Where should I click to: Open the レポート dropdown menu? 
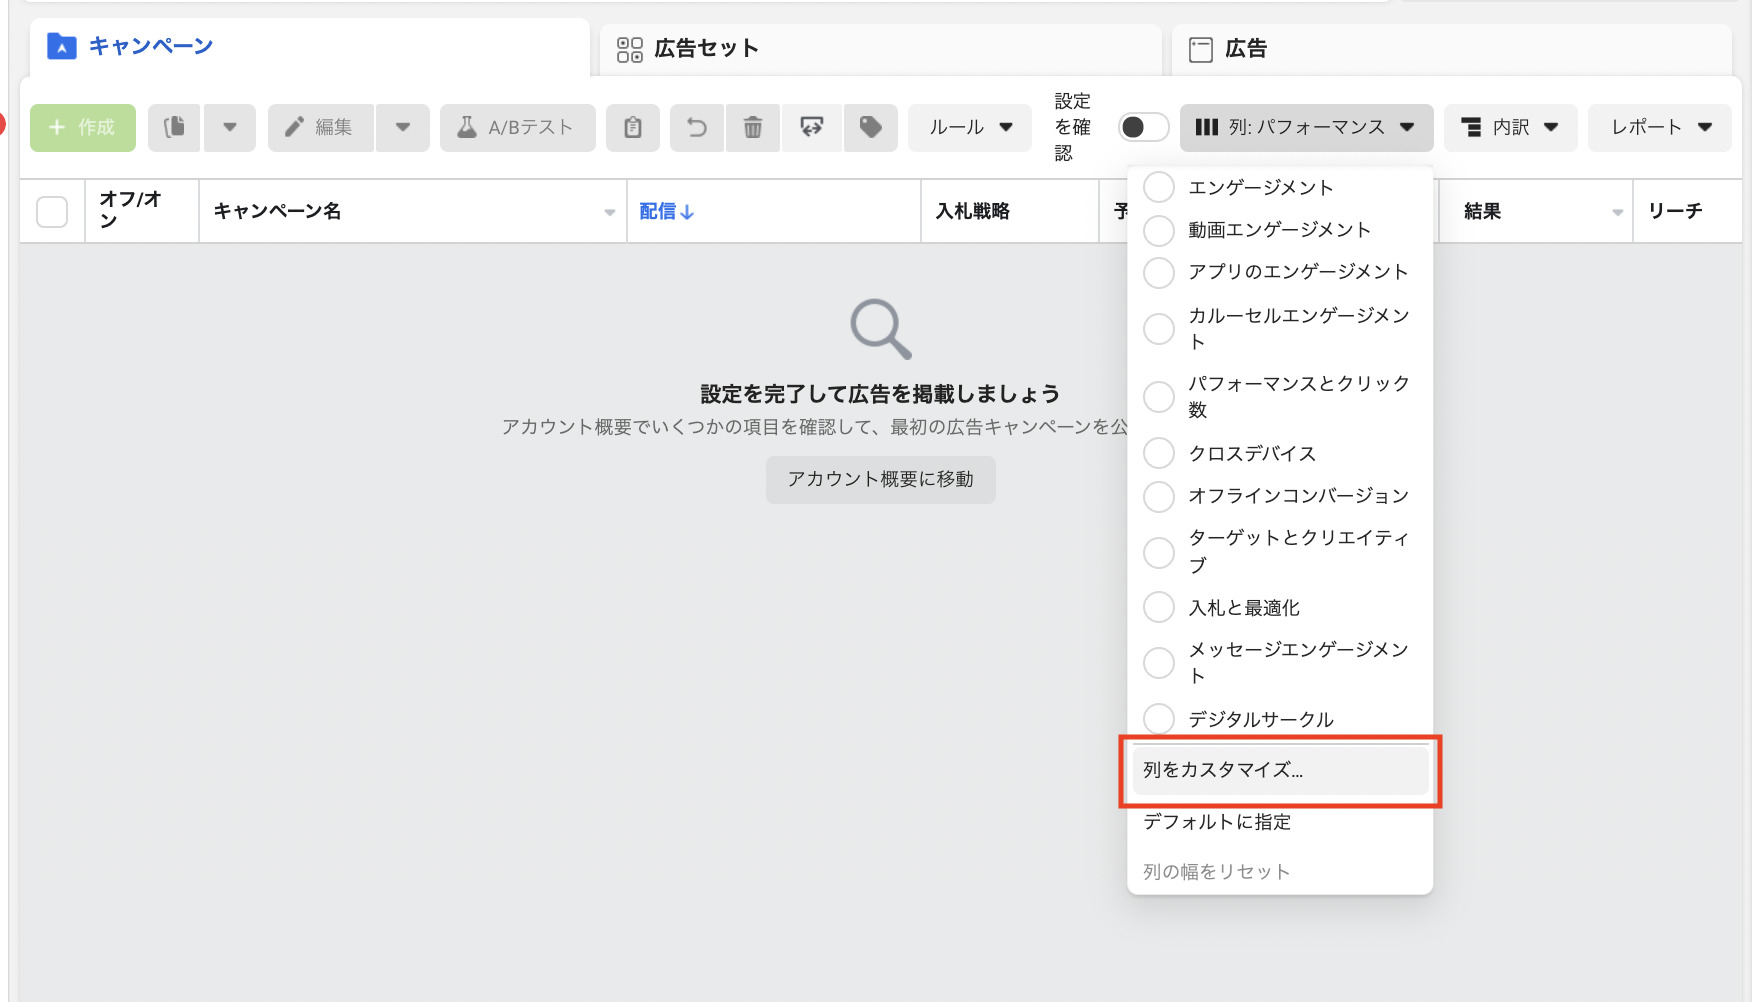coord(1659,127)
